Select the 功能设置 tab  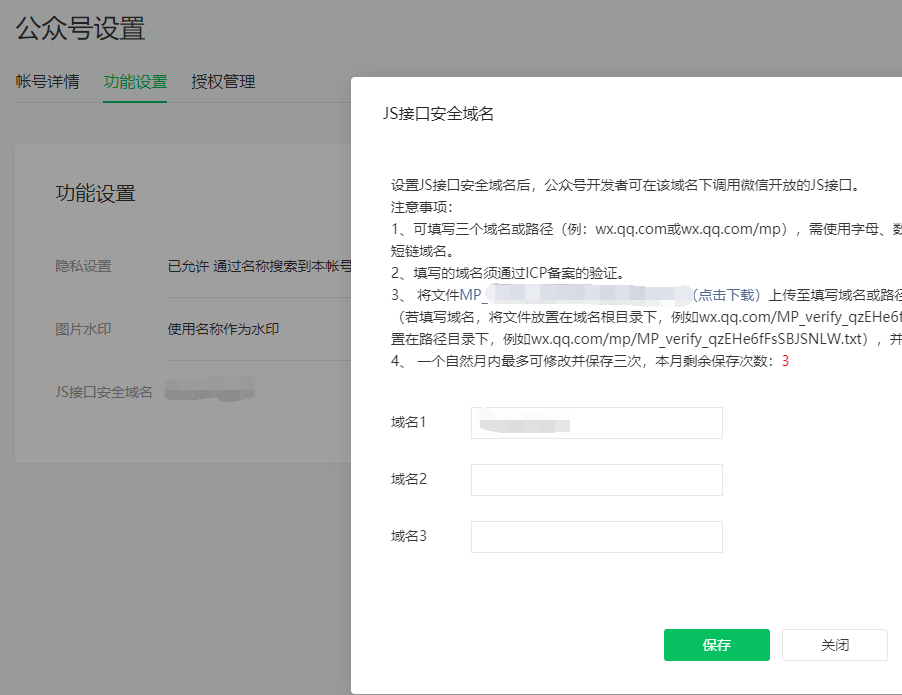pyautogui.click(x=134, y=82)
